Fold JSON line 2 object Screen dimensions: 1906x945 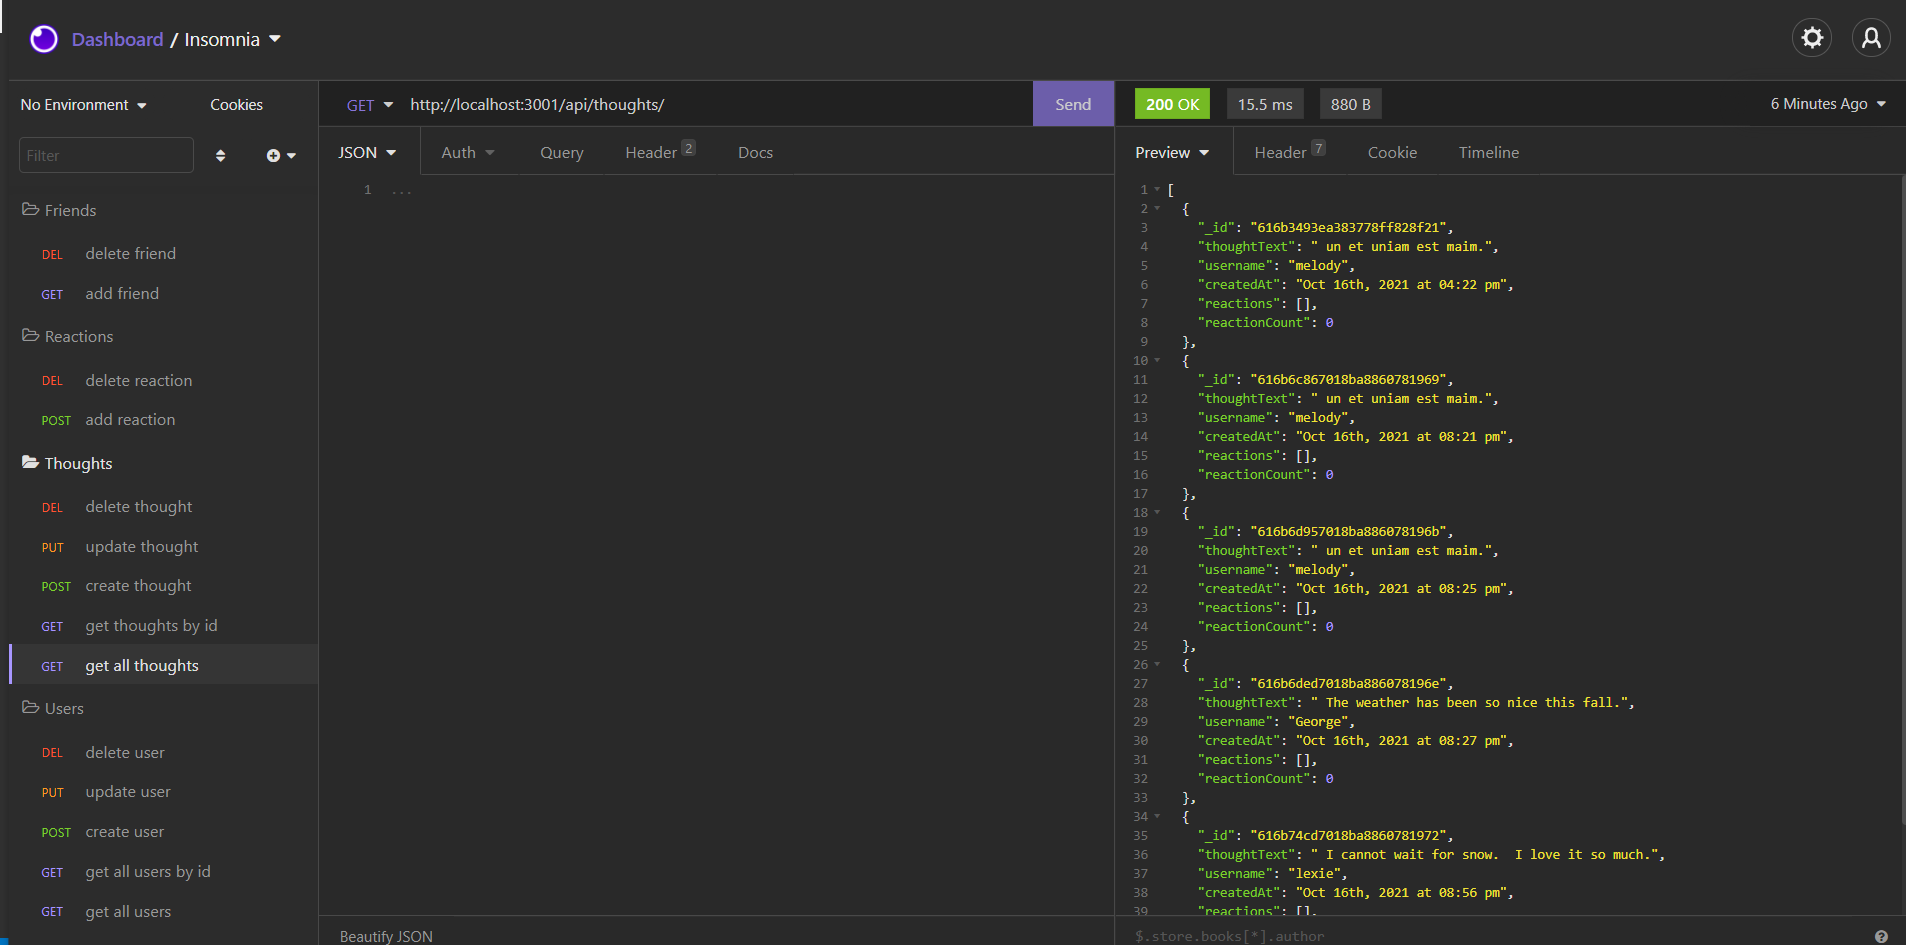[x=1157, y=209]
